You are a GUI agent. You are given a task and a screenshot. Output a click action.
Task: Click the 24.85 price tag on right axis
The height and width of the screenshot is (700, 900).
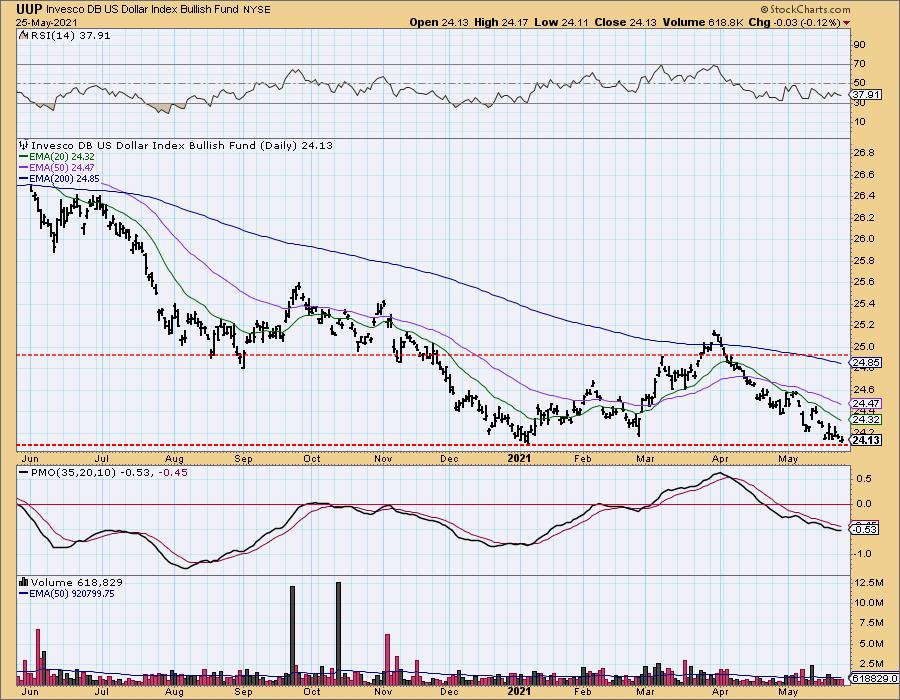(866, 363)
